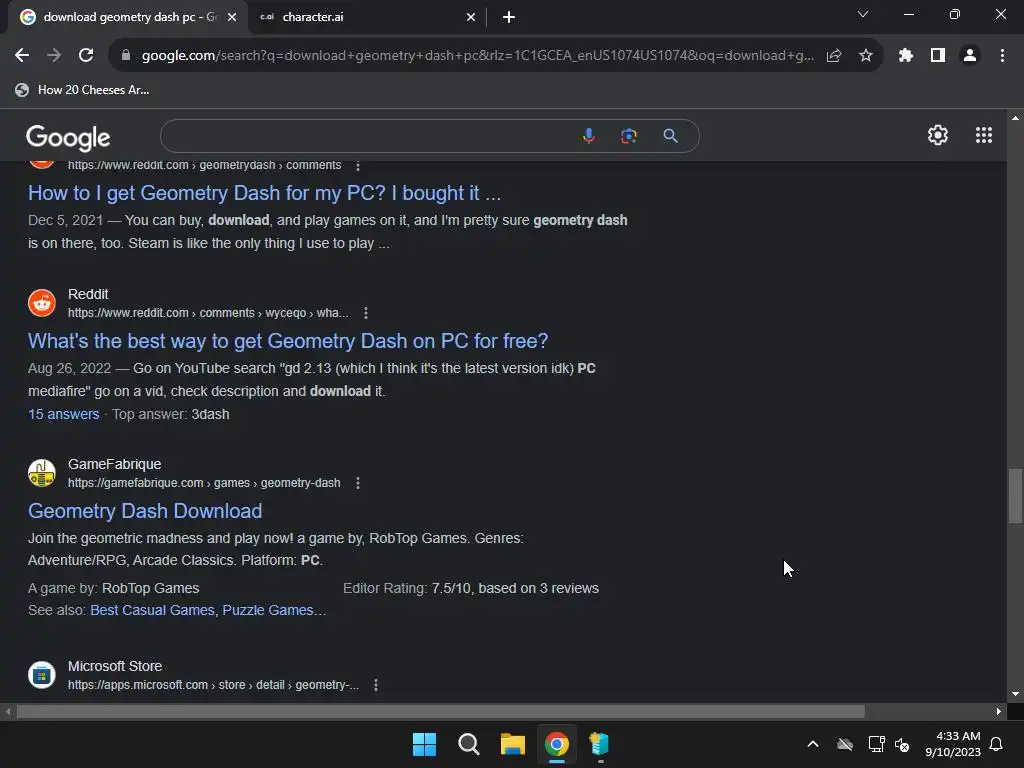This screenshot has height=768, width=1024.
Task: Select the download geometry dash pc tab
Action: point(127,17)
